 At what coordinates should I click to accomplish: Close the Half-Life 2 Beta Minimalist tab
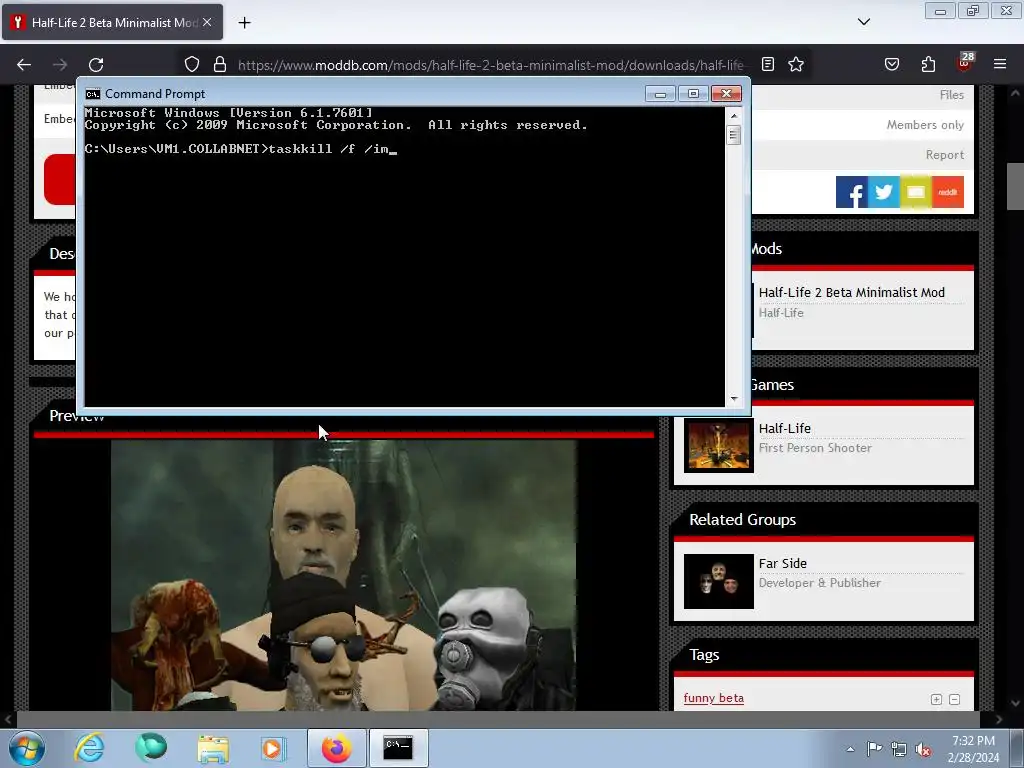(x=207, y=22)
